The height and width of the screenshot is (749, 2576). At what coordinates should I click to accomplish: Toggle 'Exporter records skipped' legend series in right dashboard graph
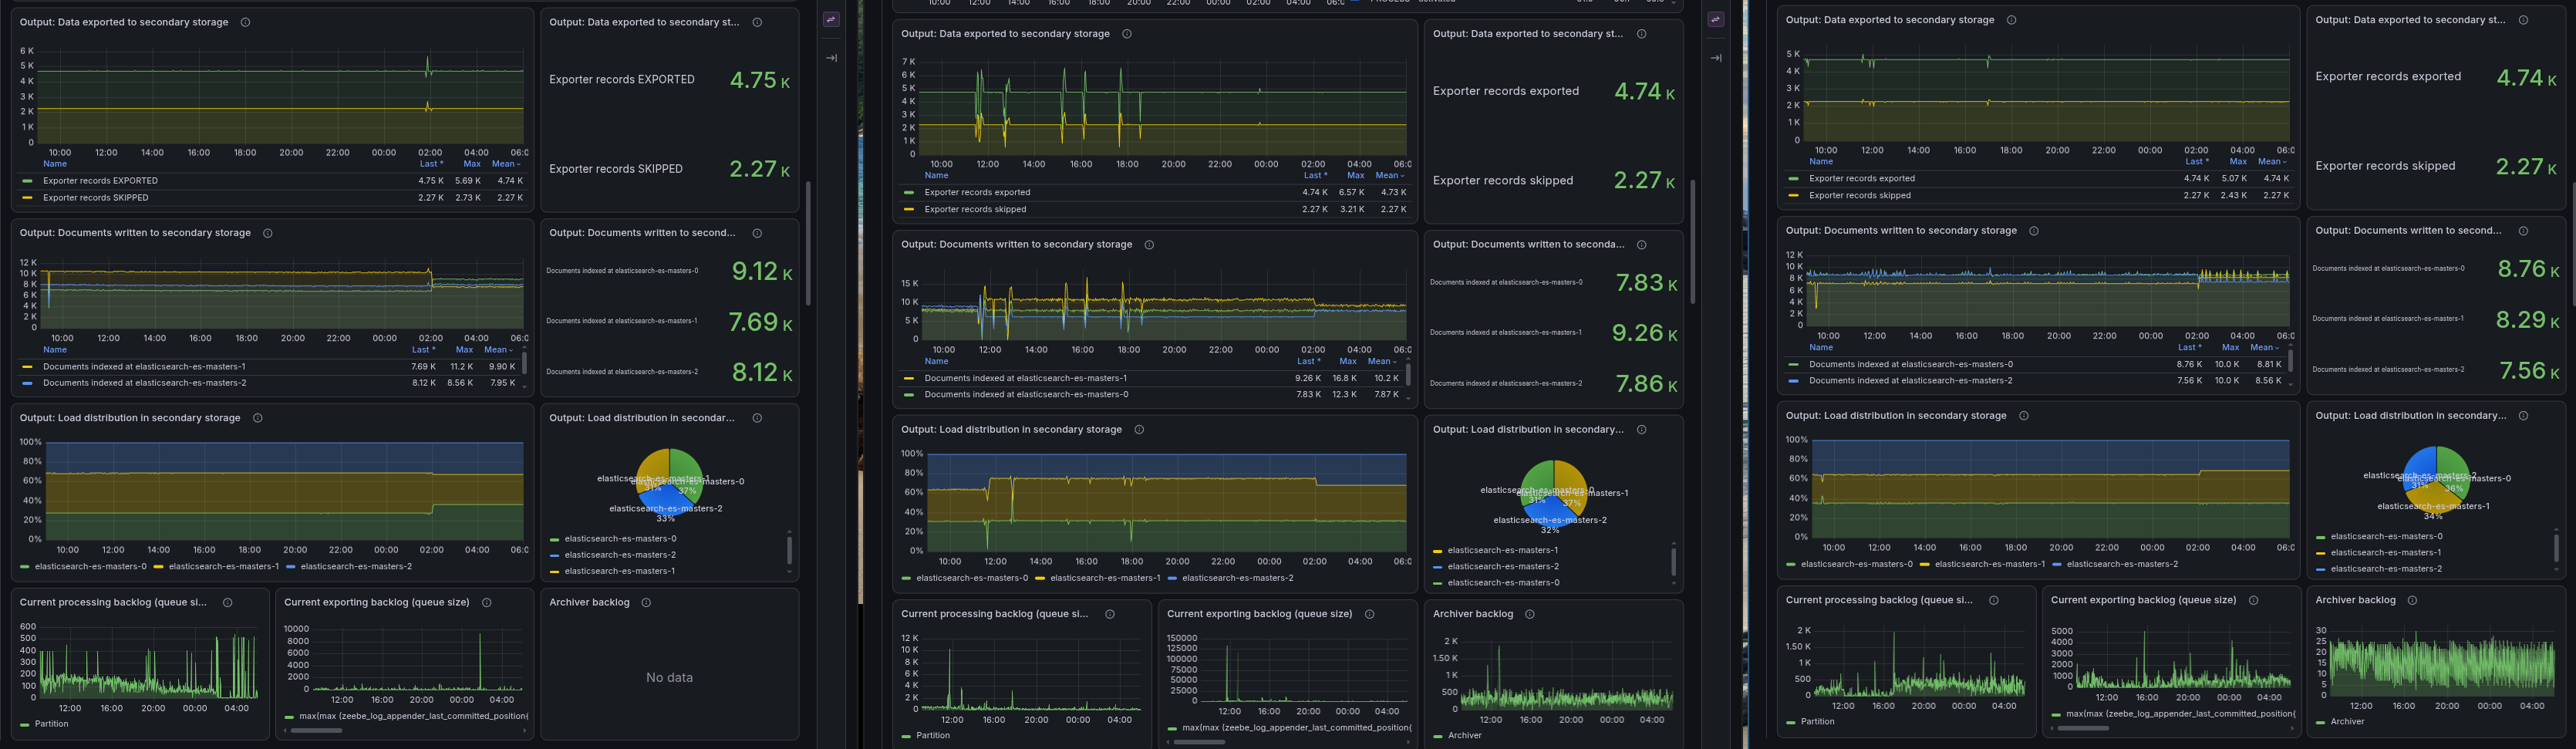coord(1860,196)
